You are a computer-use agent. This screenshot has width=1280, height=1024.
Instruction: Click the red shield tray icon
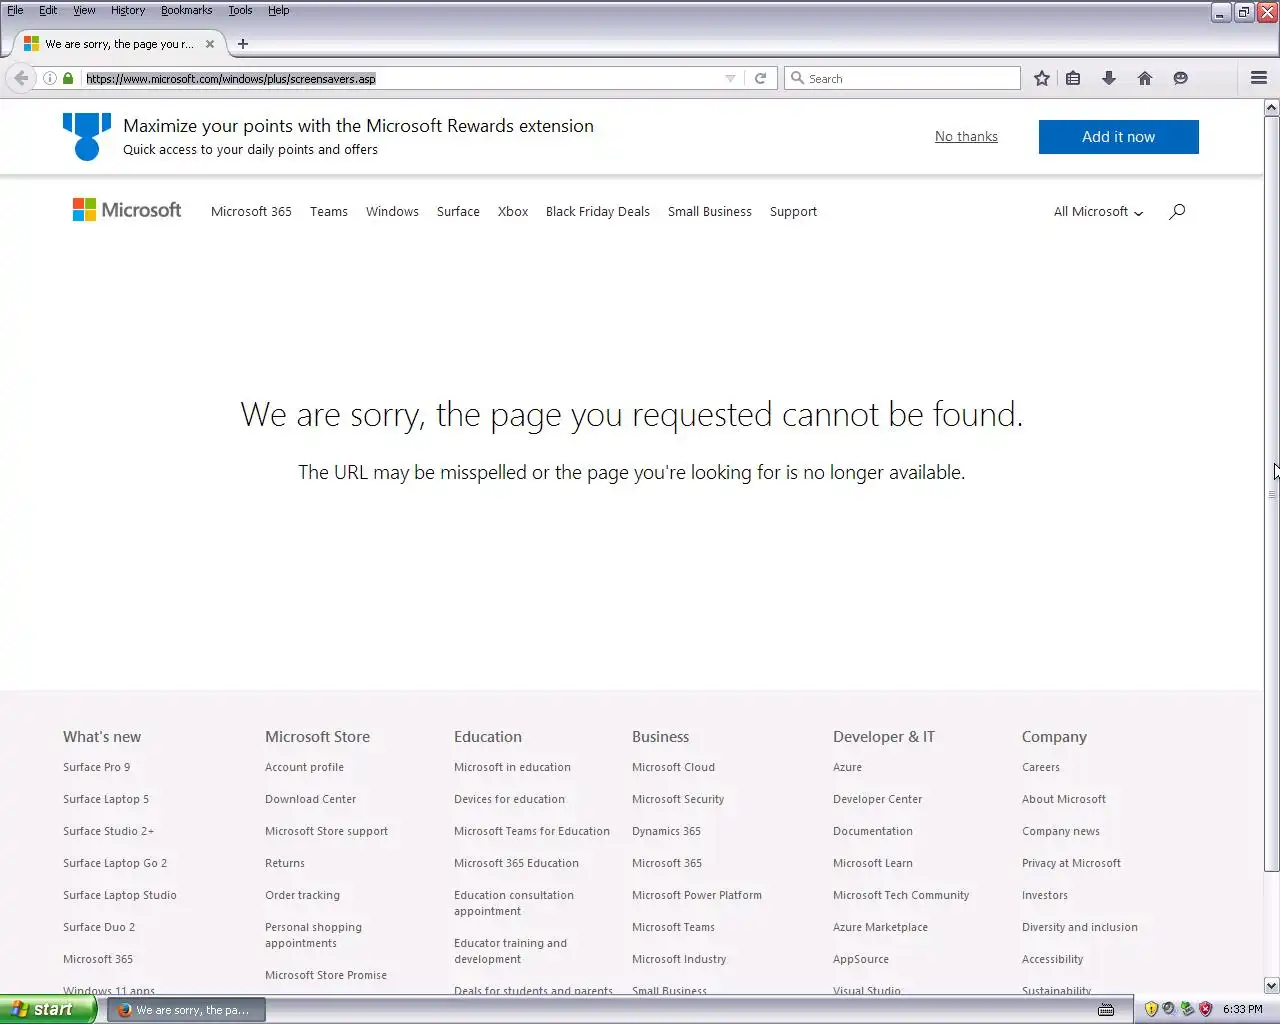click(1205, 1009)
